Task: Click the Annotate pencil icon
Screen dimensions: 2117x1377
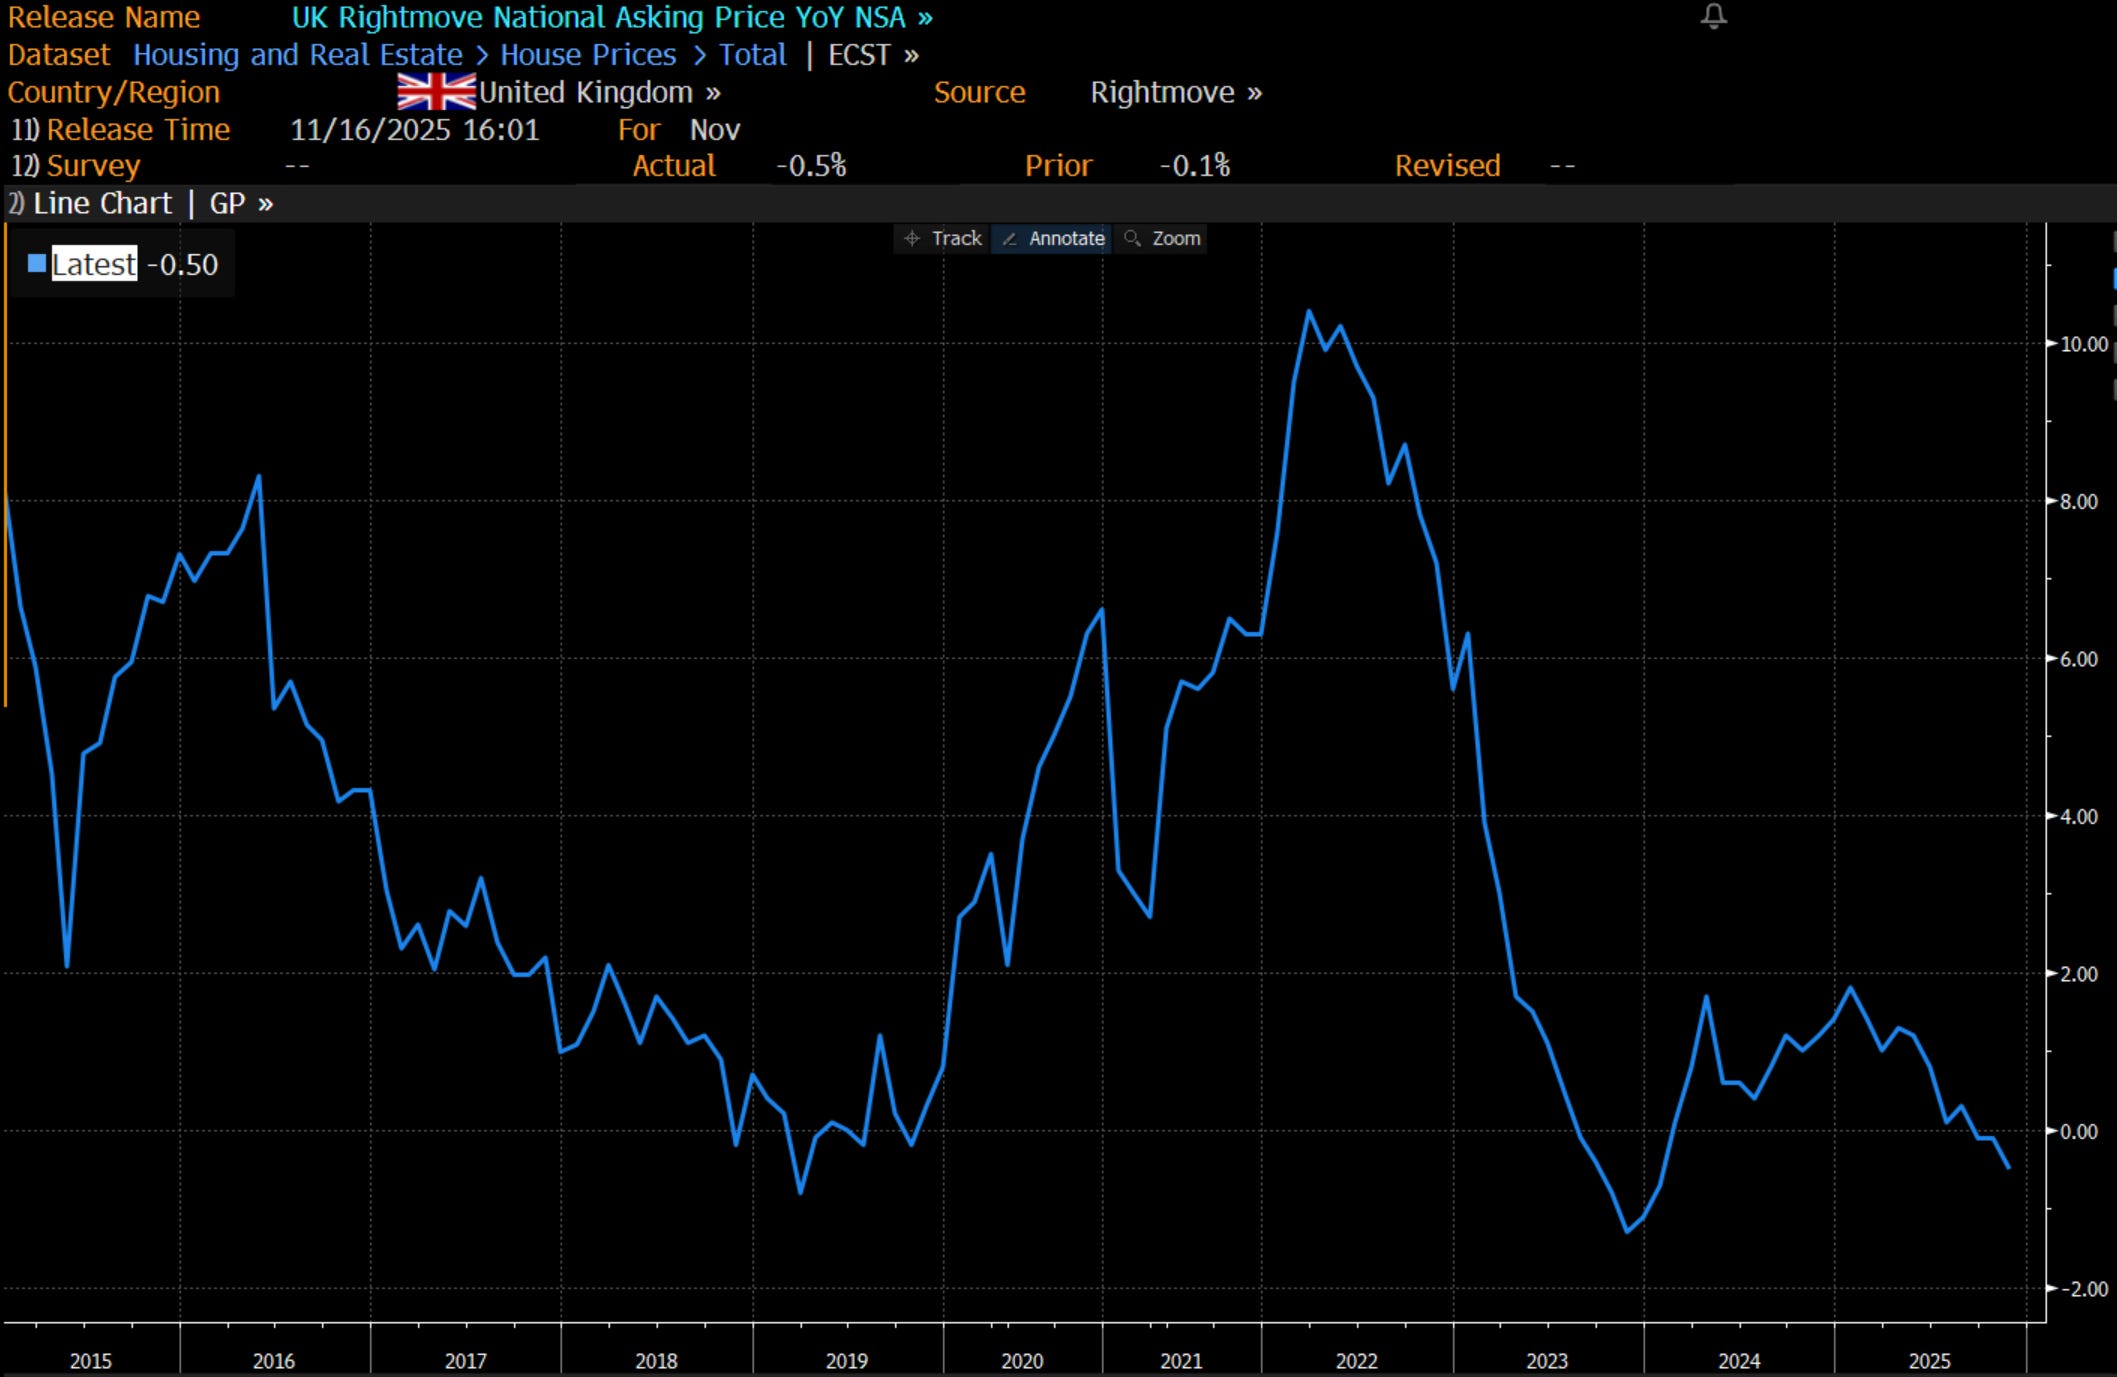Action: pos(1010,238)
